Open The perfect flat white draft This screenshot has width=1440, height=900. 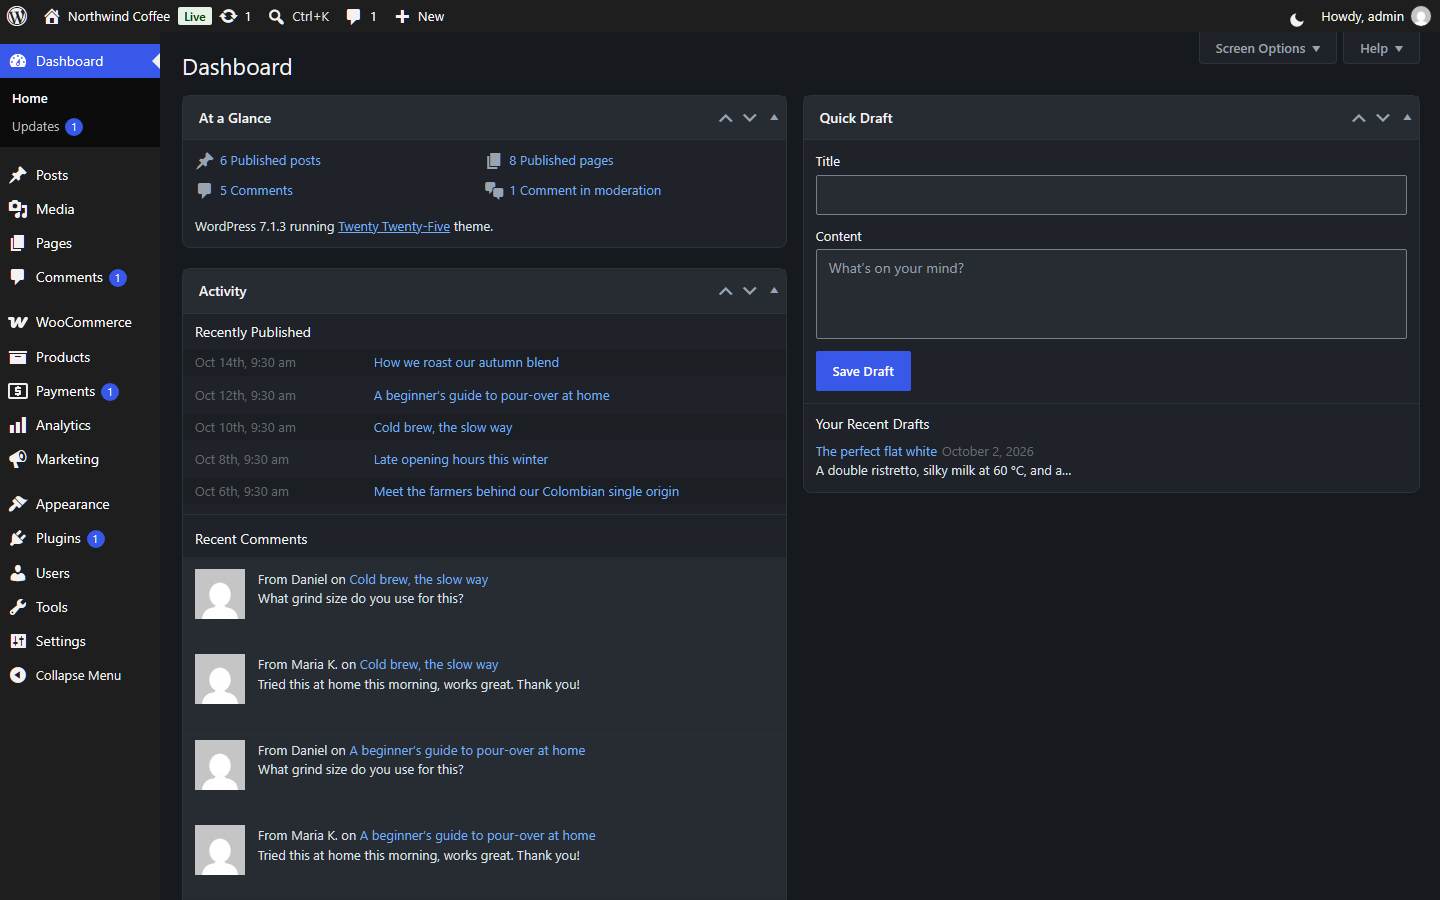click(x=876, y=452)
